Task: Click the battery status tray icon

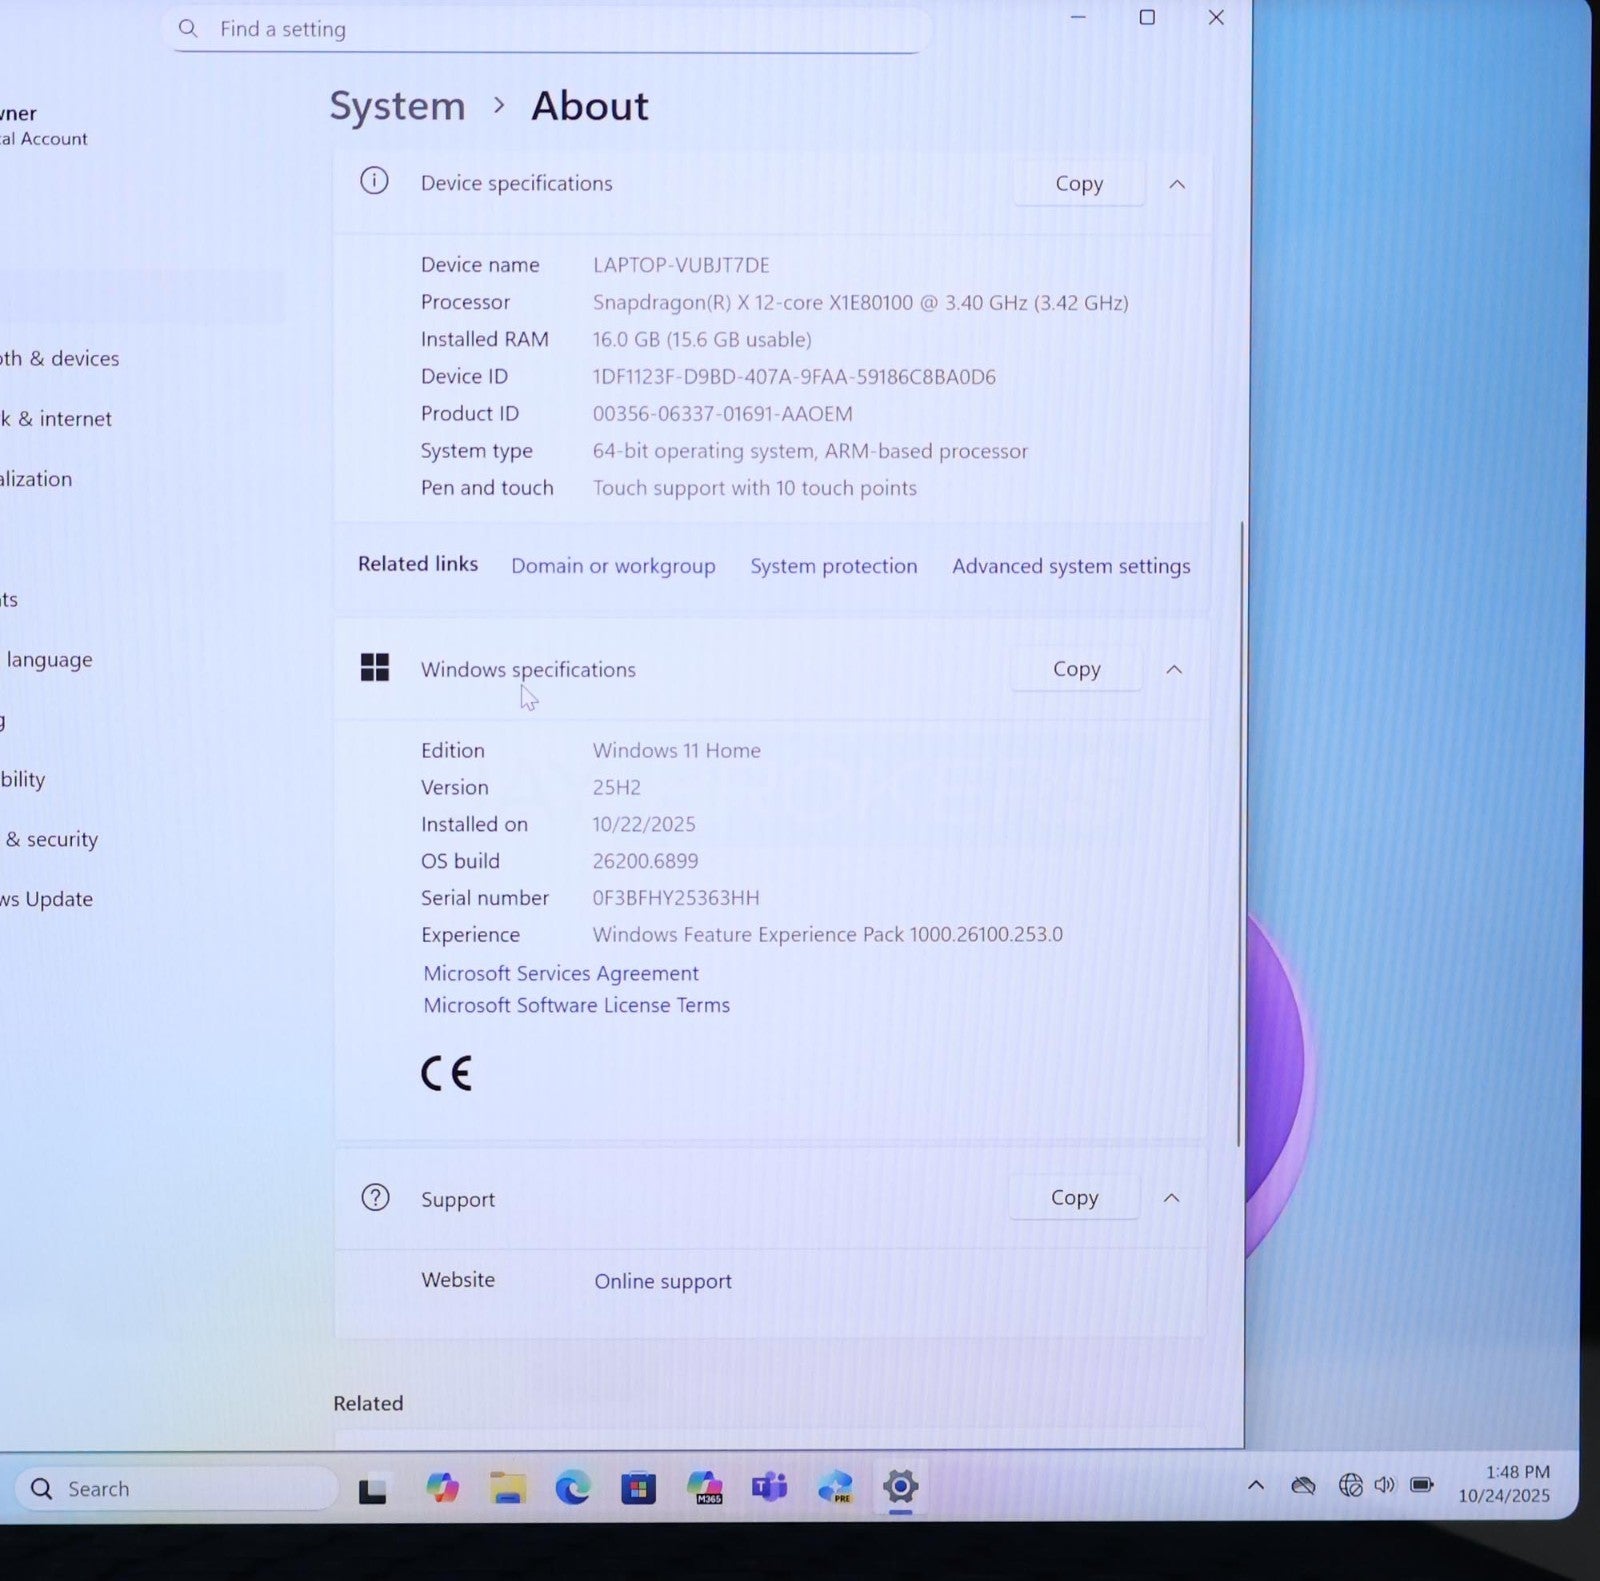Action: [1421, 1485]
